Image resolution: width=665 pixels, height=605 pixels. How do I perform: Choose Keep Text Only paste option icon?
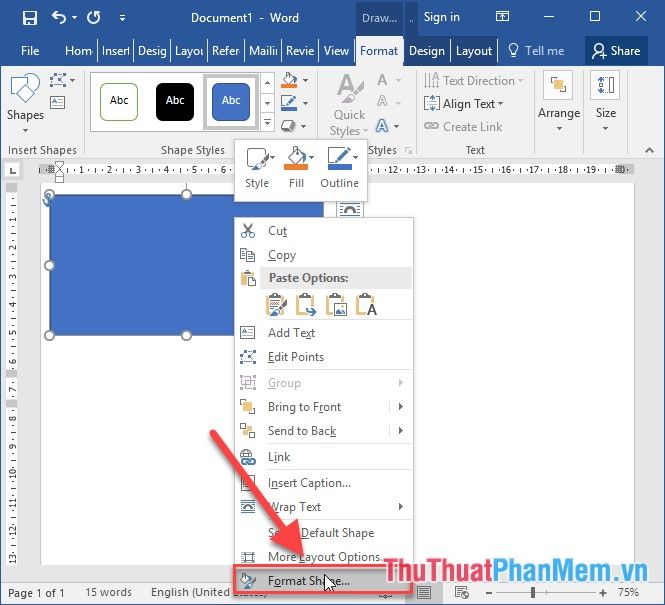(366, 304)
